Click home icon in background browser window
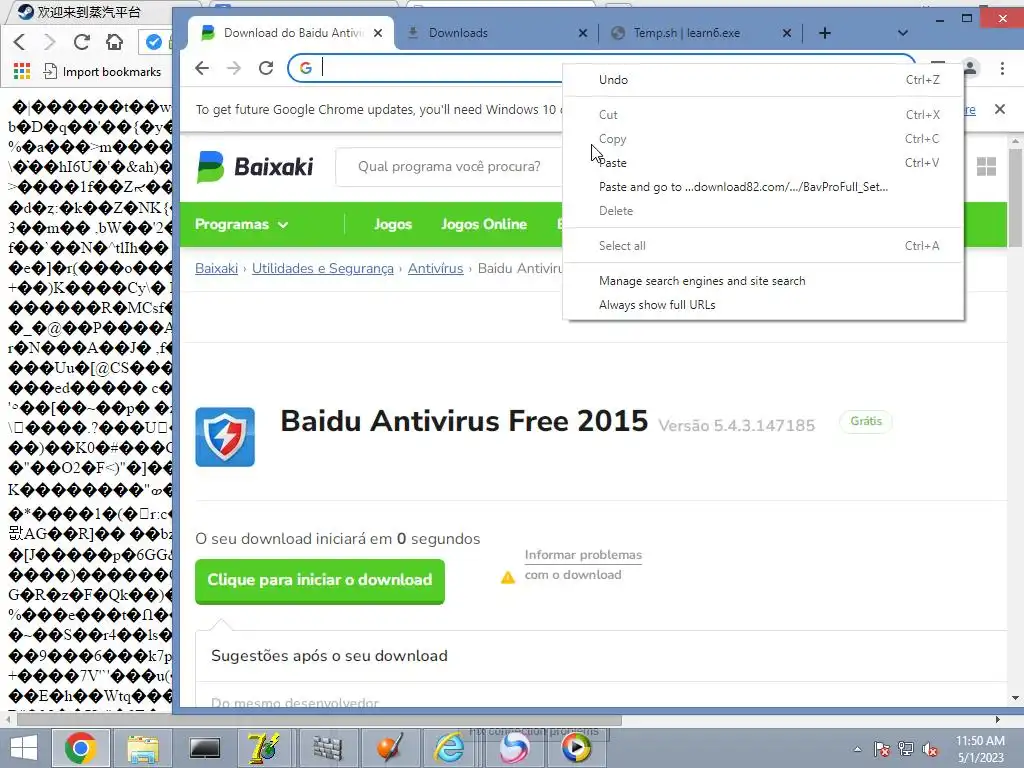The width and height of the screenshot is (1024, 768). coord(114,42)
